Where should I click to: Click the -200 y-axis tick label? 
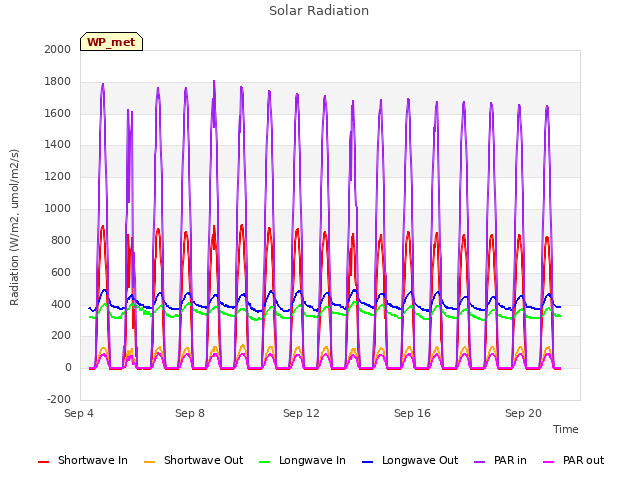tap(59, 399)
